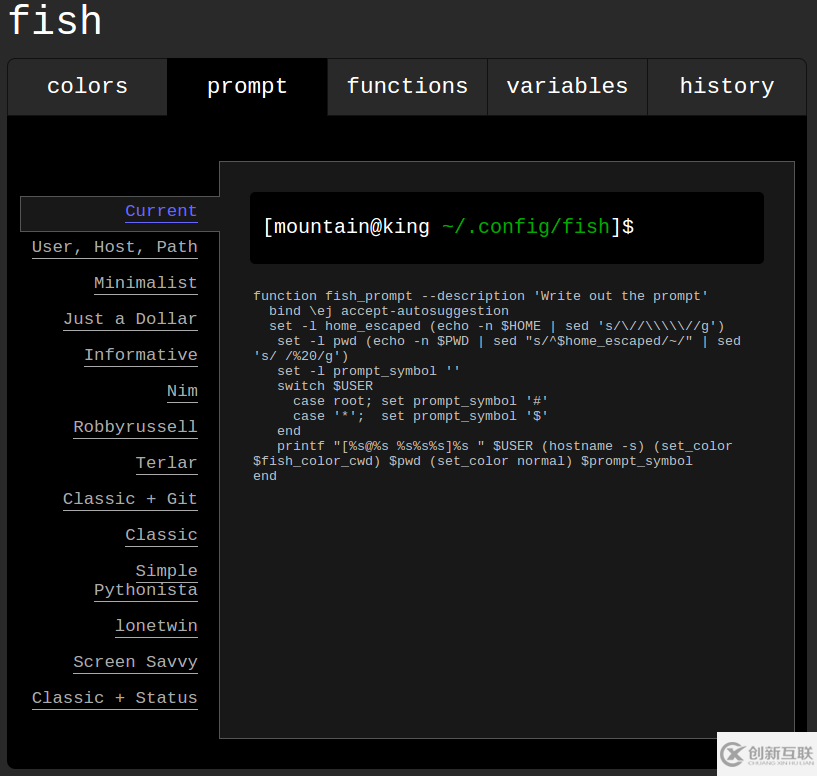Choose the Classic + Status prompt
This screenshot has height=776, width=817.
pyautogui.click(x=114, y=698)
